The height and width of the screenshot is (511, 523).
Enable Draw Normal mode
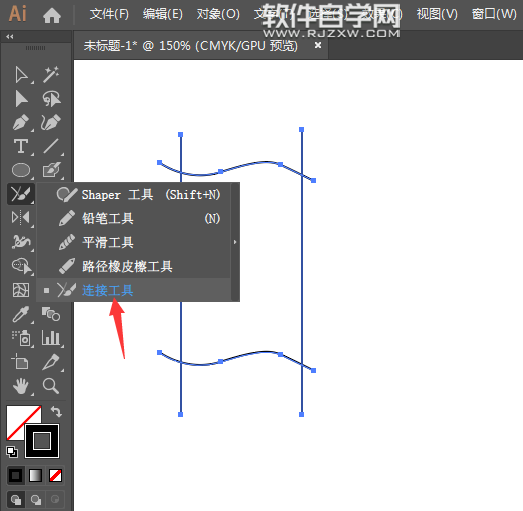[16, 499]
